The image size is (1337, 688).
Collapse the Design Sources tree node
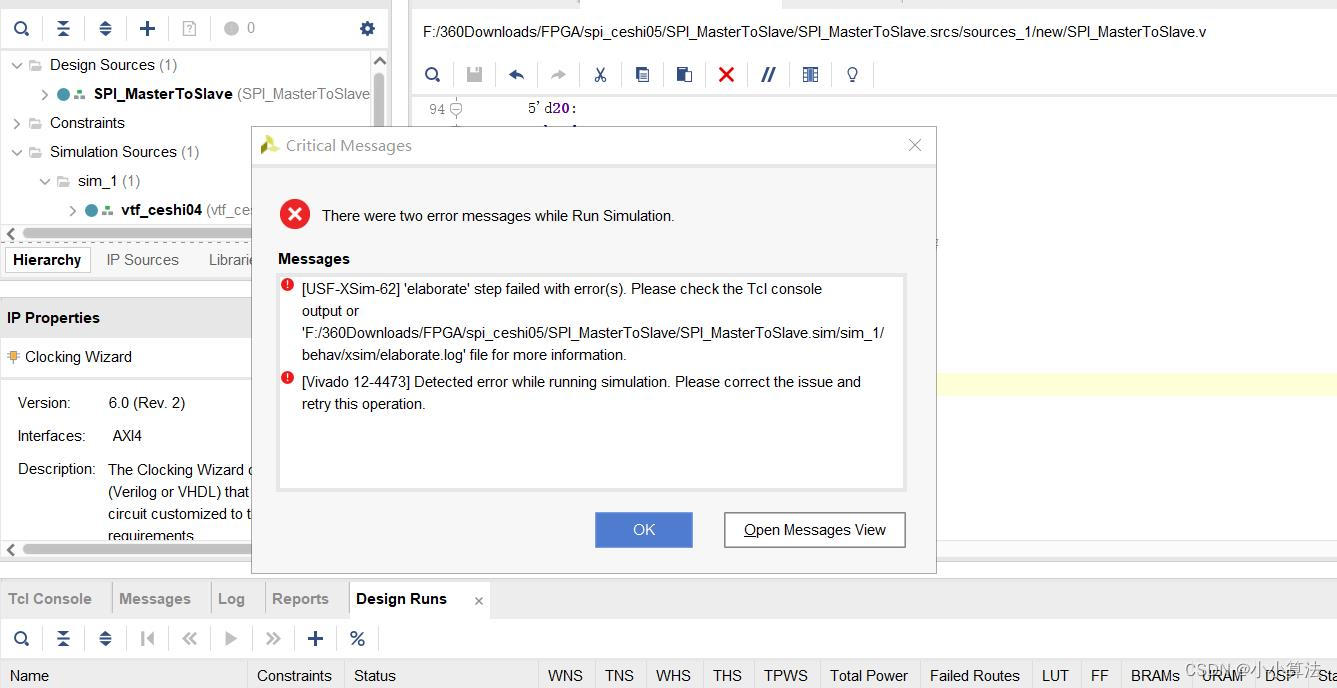16,65
